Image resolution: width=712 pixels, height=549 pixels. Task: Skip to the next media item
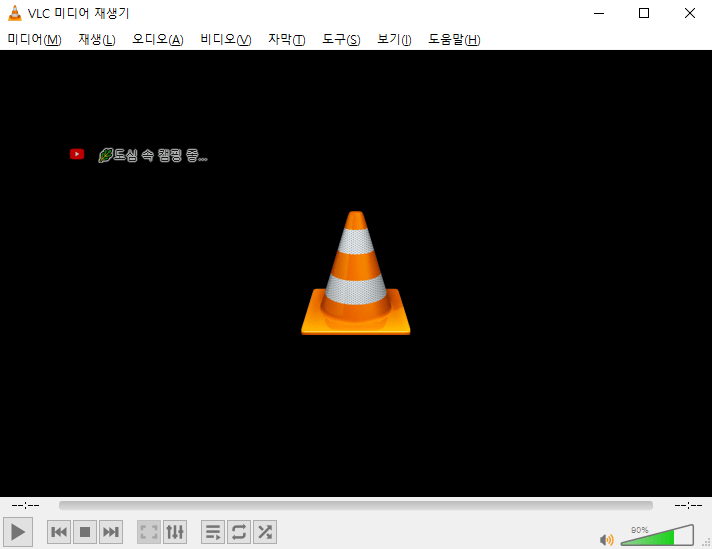111,532
